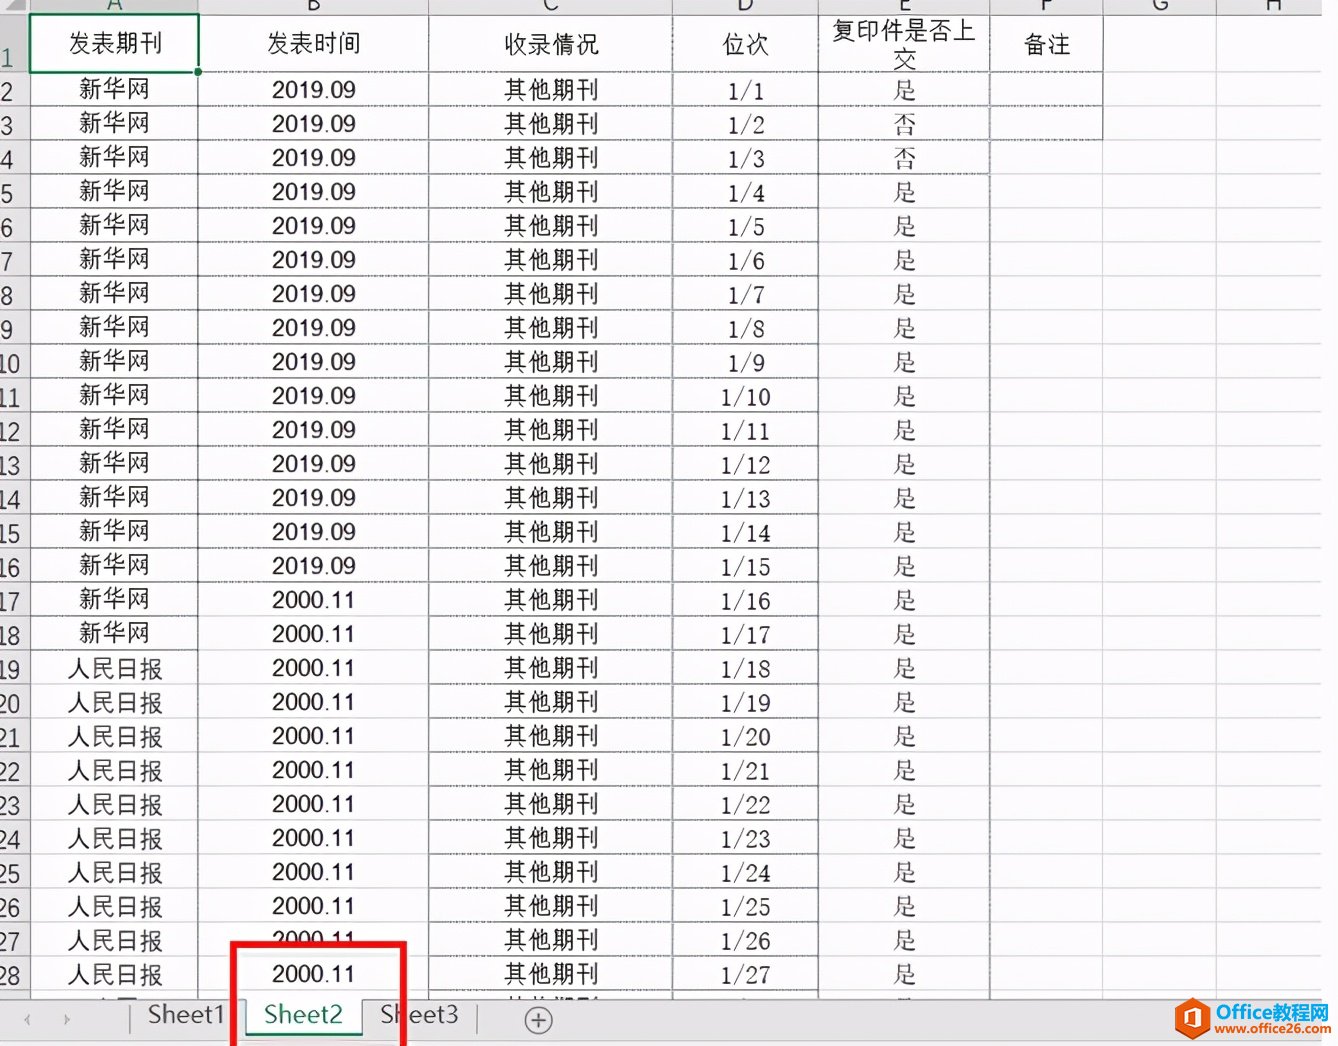Screen dimensions: 1338x1046
Task: Select the Sheet2 tab
Action: click(x=303, y=1015)
